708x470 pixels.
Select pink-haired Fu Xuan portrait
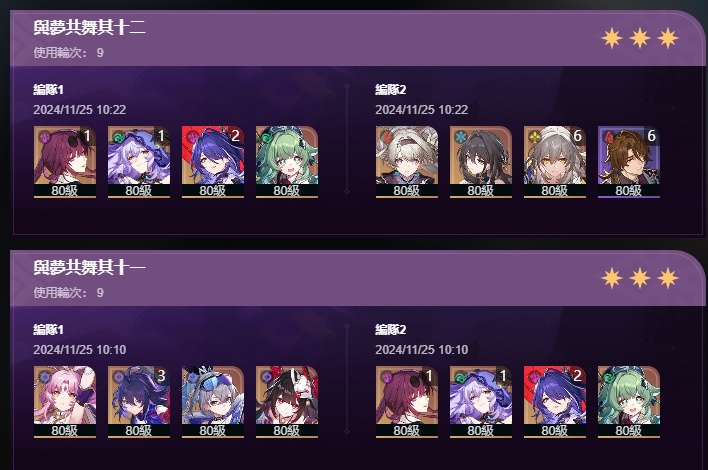[x=65, y=402]
